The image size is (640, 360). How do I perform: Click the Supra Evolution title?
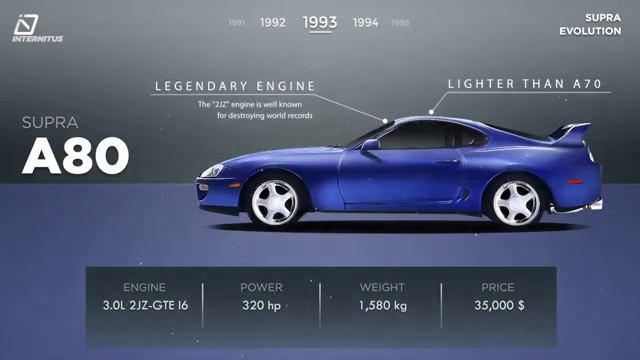[x=590, y=24]
